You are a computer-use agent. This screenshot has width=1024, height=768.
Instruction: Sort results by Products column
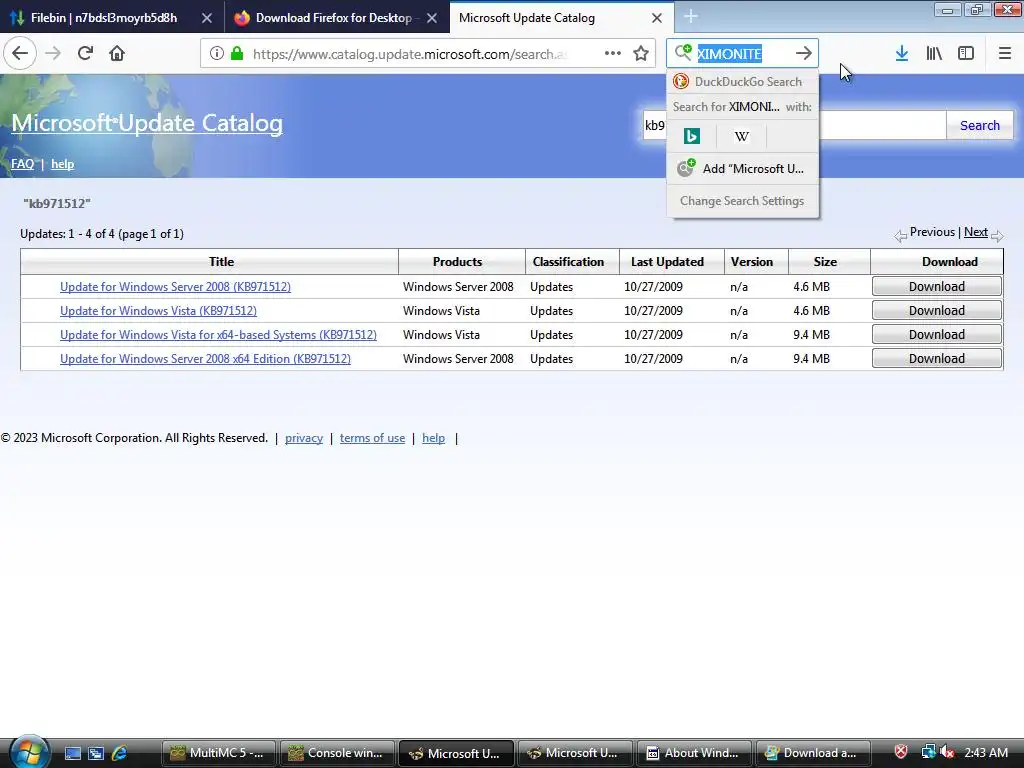[457, 262]
